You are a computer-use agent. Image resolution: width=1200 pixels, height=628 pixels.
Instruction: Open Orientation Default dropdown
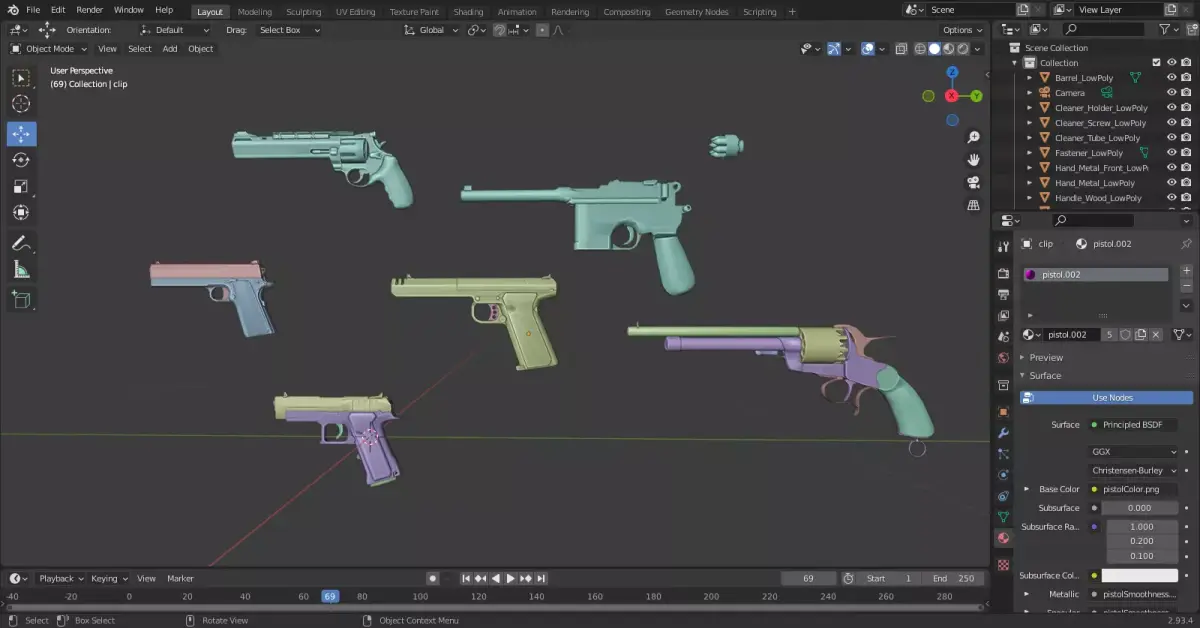click(x=174, y=30)
